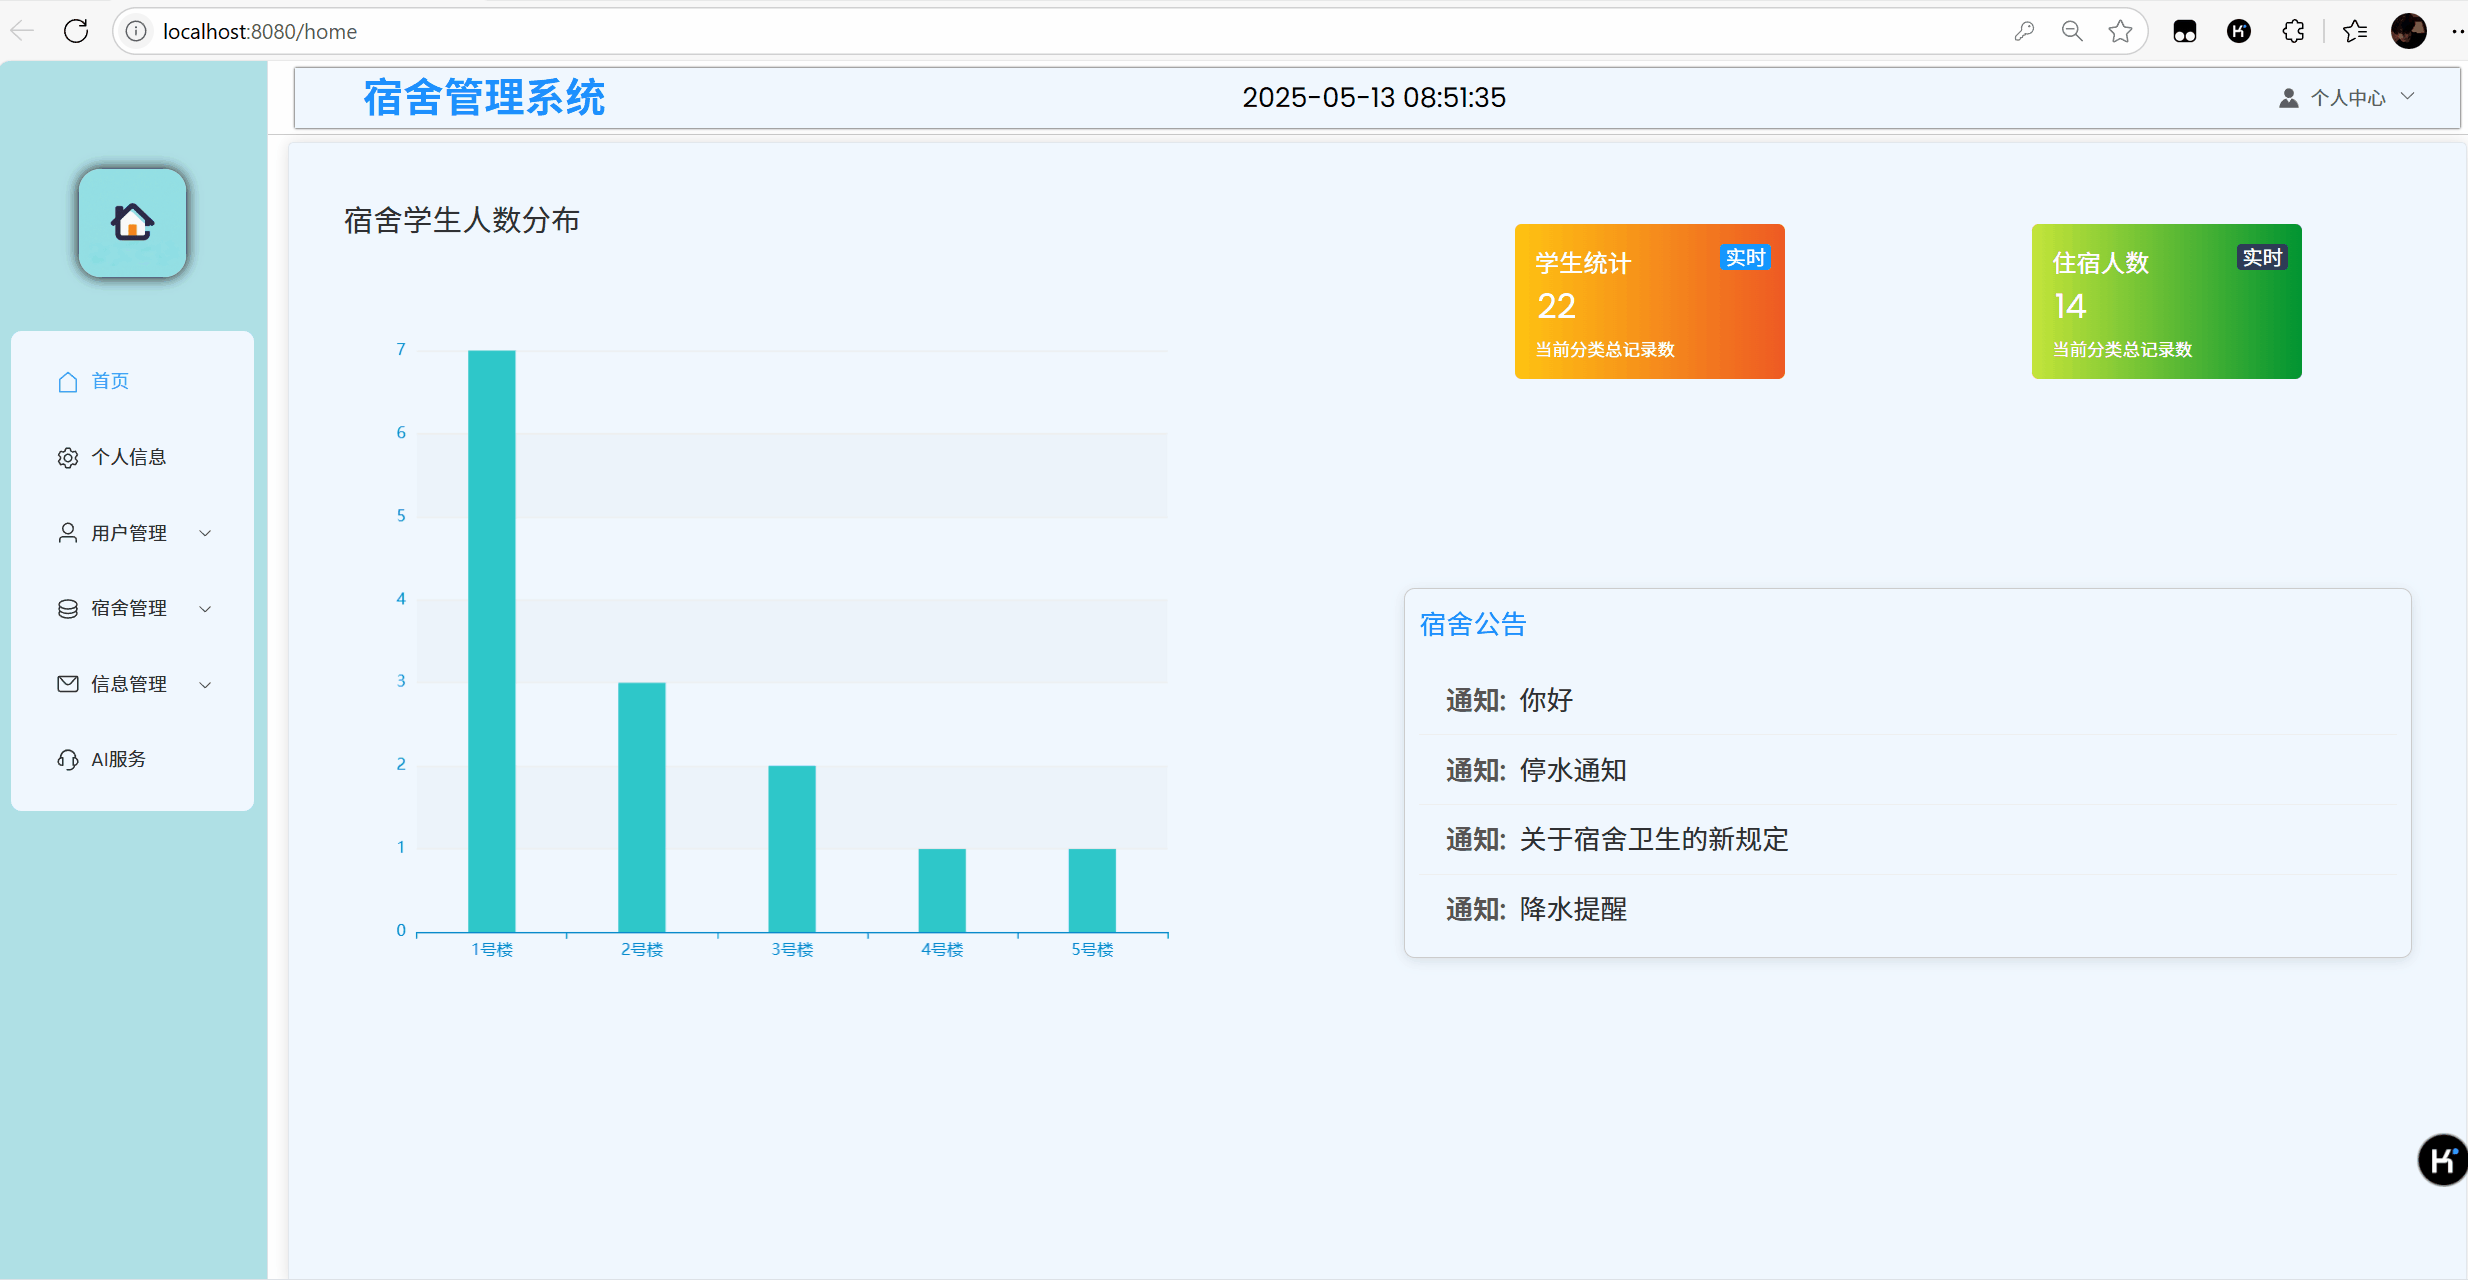Open 关于宿舍卫生的新规定 announcement
The image size is (2468, 1280).
[x=1653, y=839]
